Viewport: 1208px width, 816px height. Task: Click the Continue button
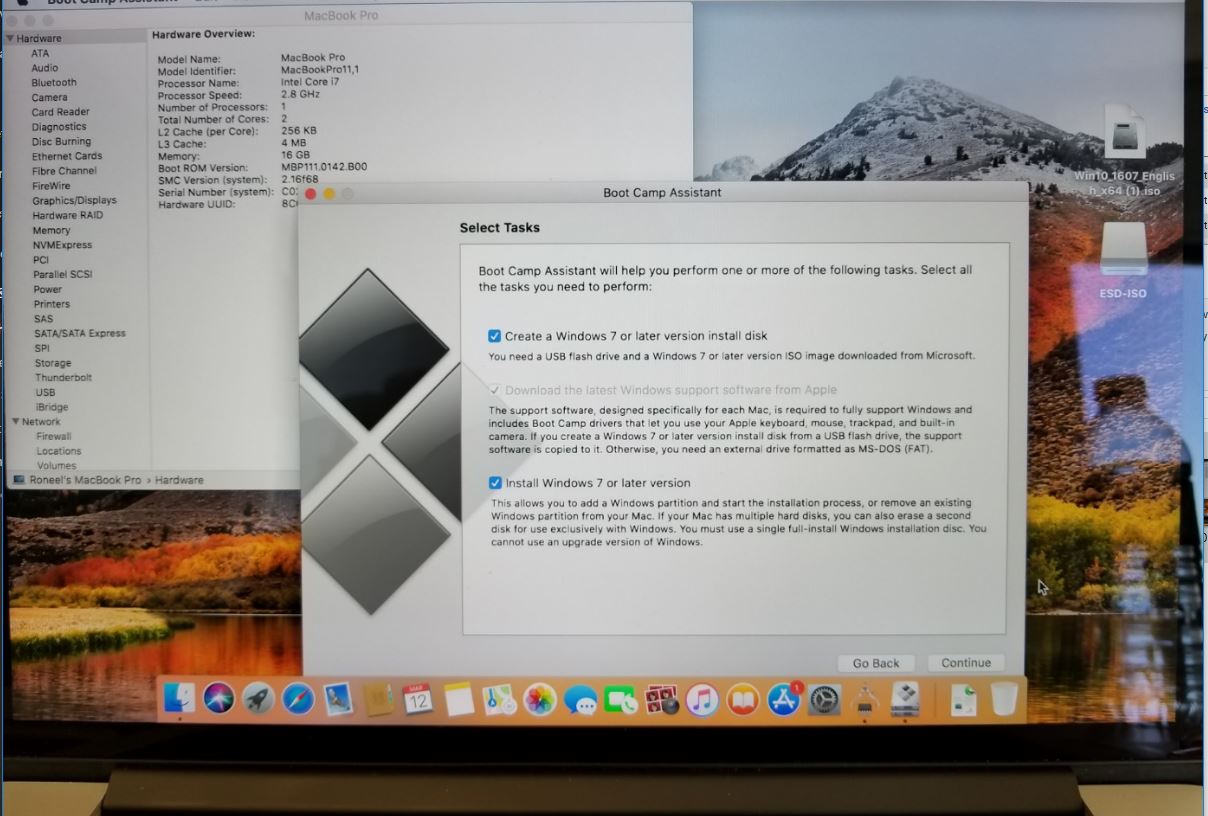click(965, 663)
